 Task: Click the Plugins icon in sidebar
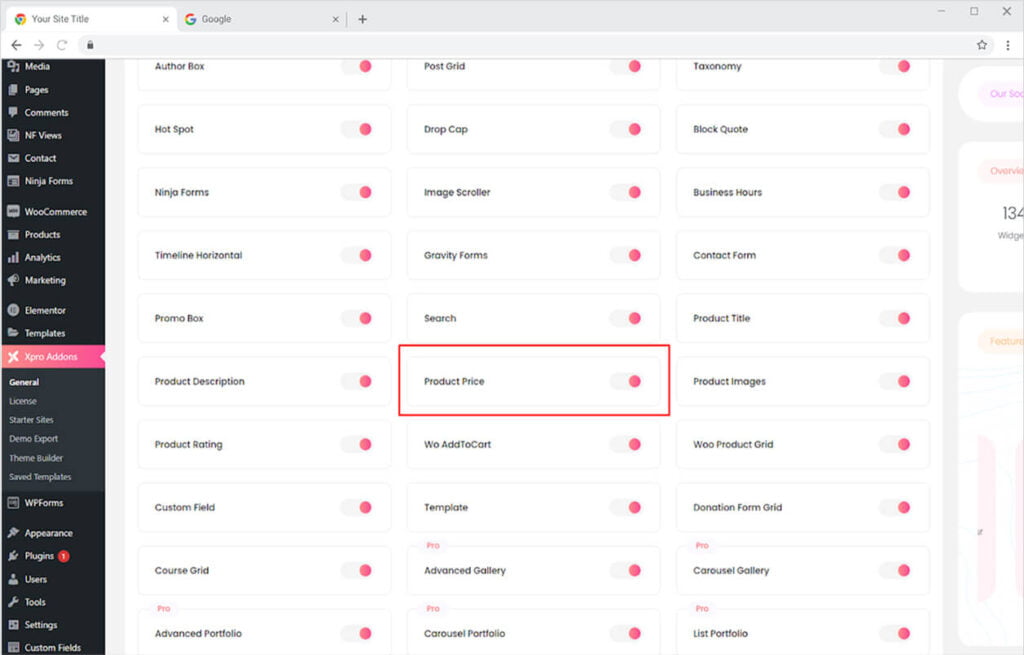coord(13,556)
